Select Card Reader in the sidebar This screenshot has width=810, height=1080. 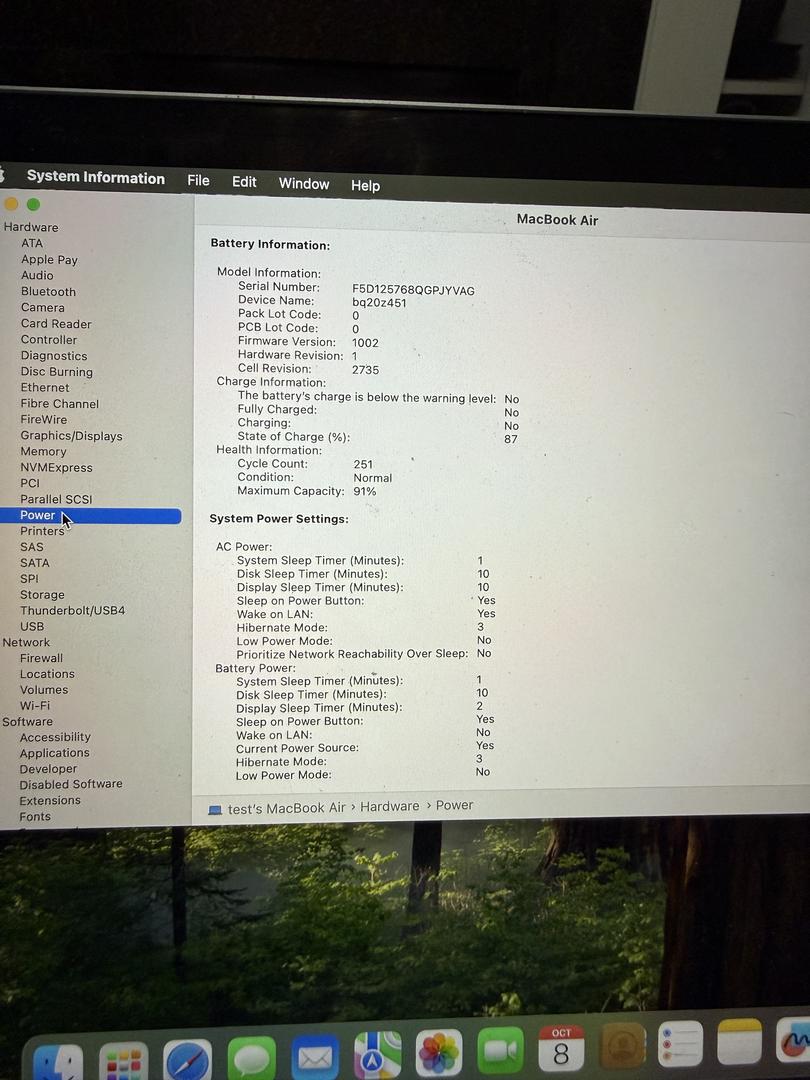pos(56,324)
